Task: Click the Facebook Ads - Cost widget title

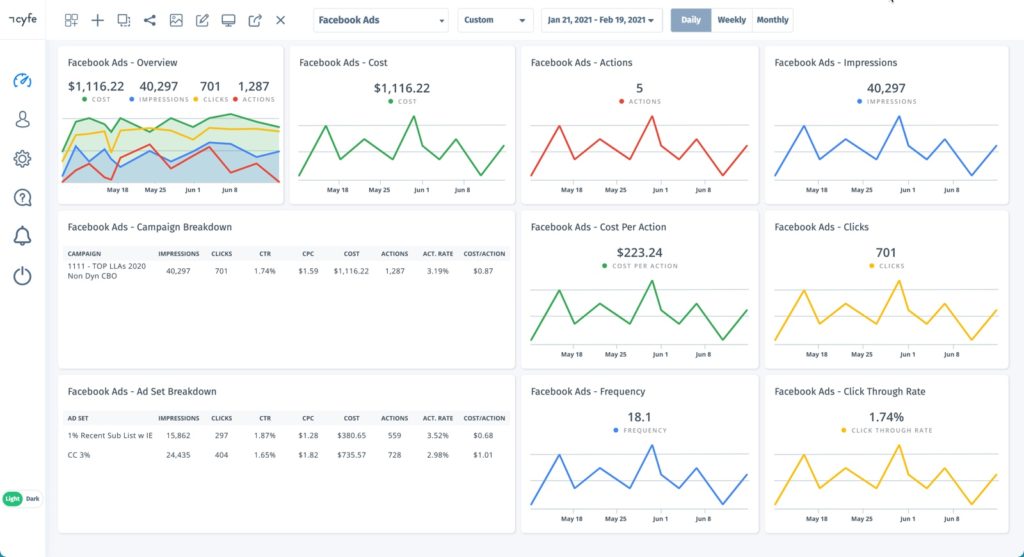Action: [x=343, y=63]
